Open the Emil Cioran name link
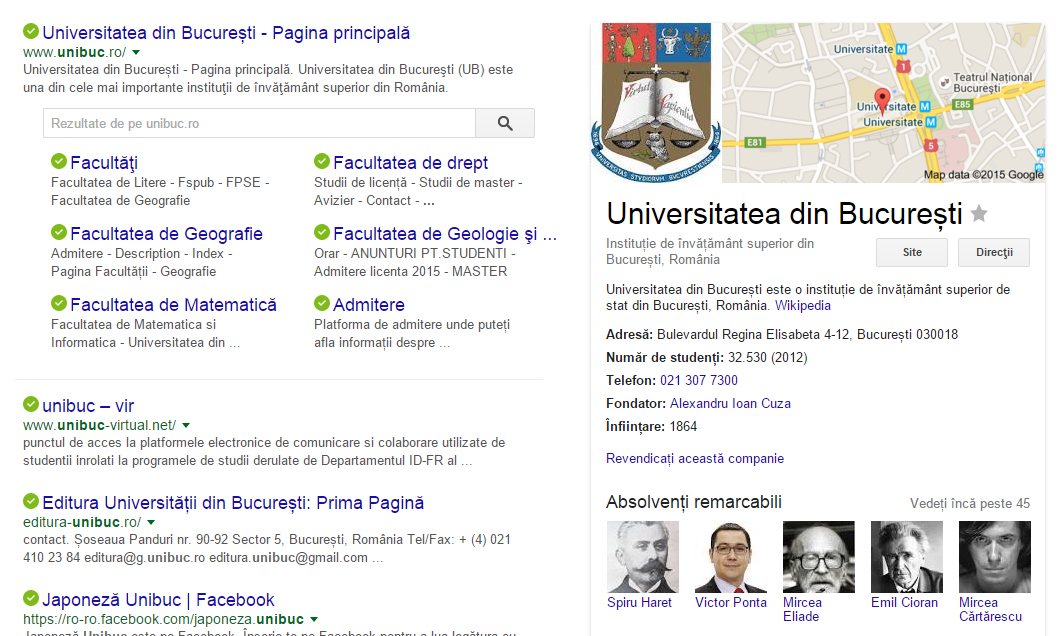This screenshot has width=1064, height=636. coord(905,602)
